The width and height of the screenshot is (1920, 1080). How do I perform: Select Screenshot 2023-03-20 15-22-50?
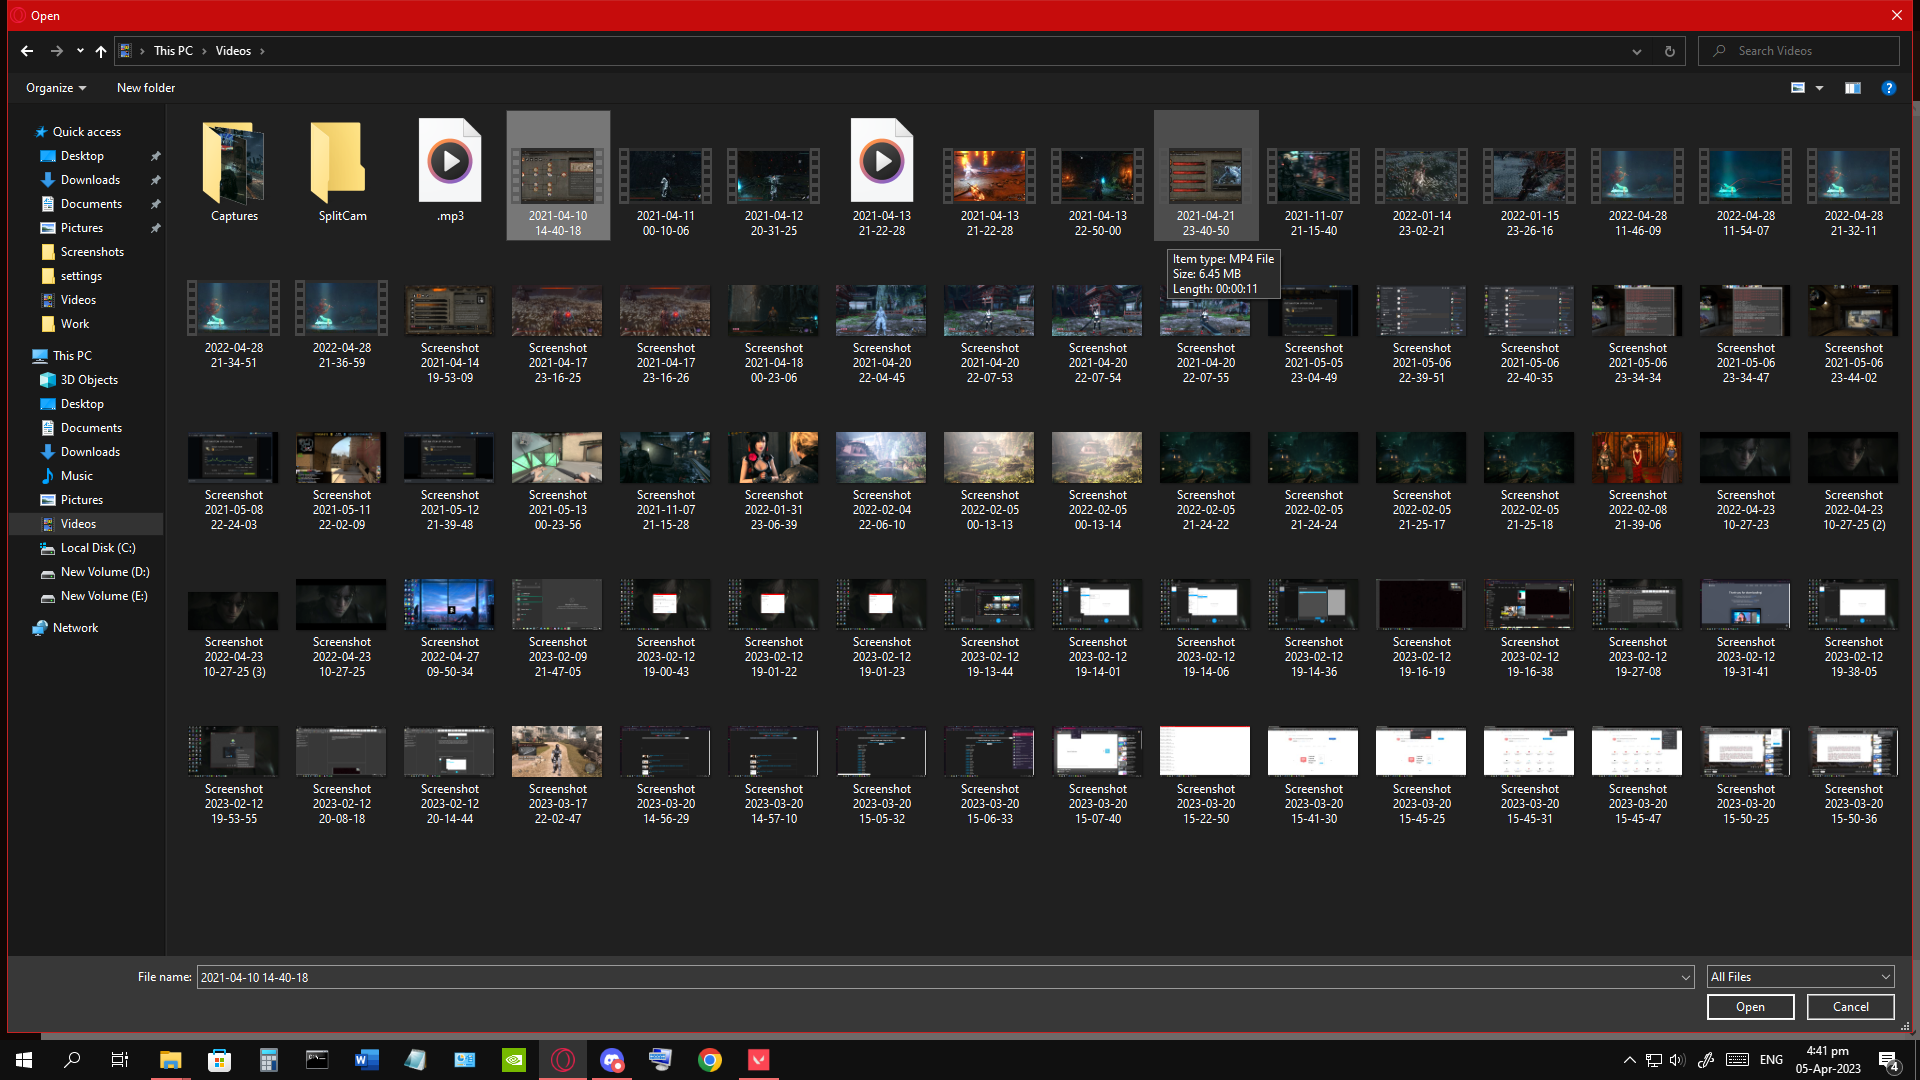(1206, 776)
